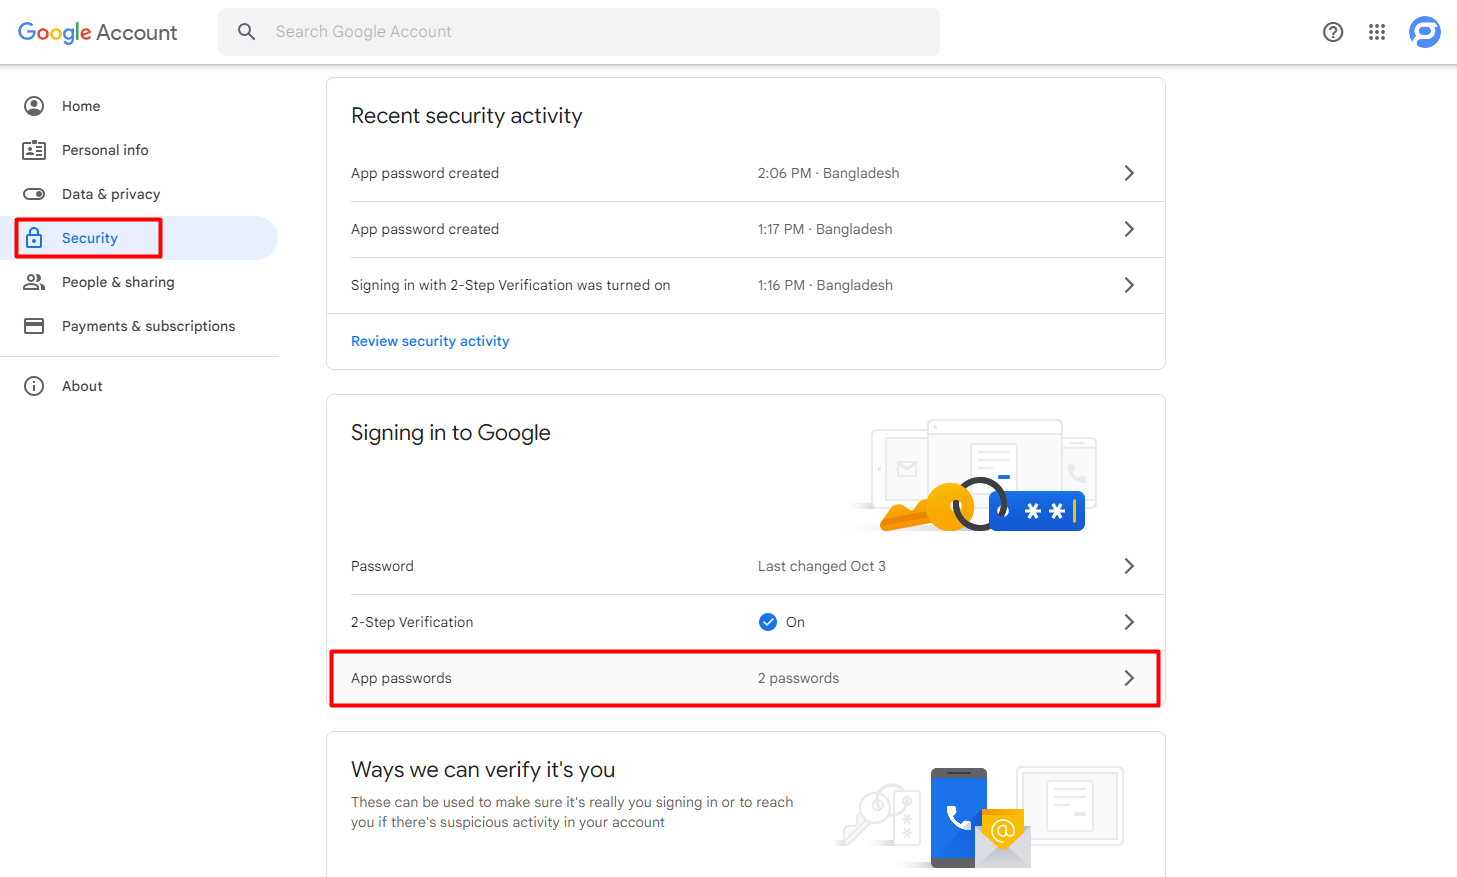Screen dimensions: 1457x877
Task: Focus the Search Google Account field
Action: coord(600,32)
